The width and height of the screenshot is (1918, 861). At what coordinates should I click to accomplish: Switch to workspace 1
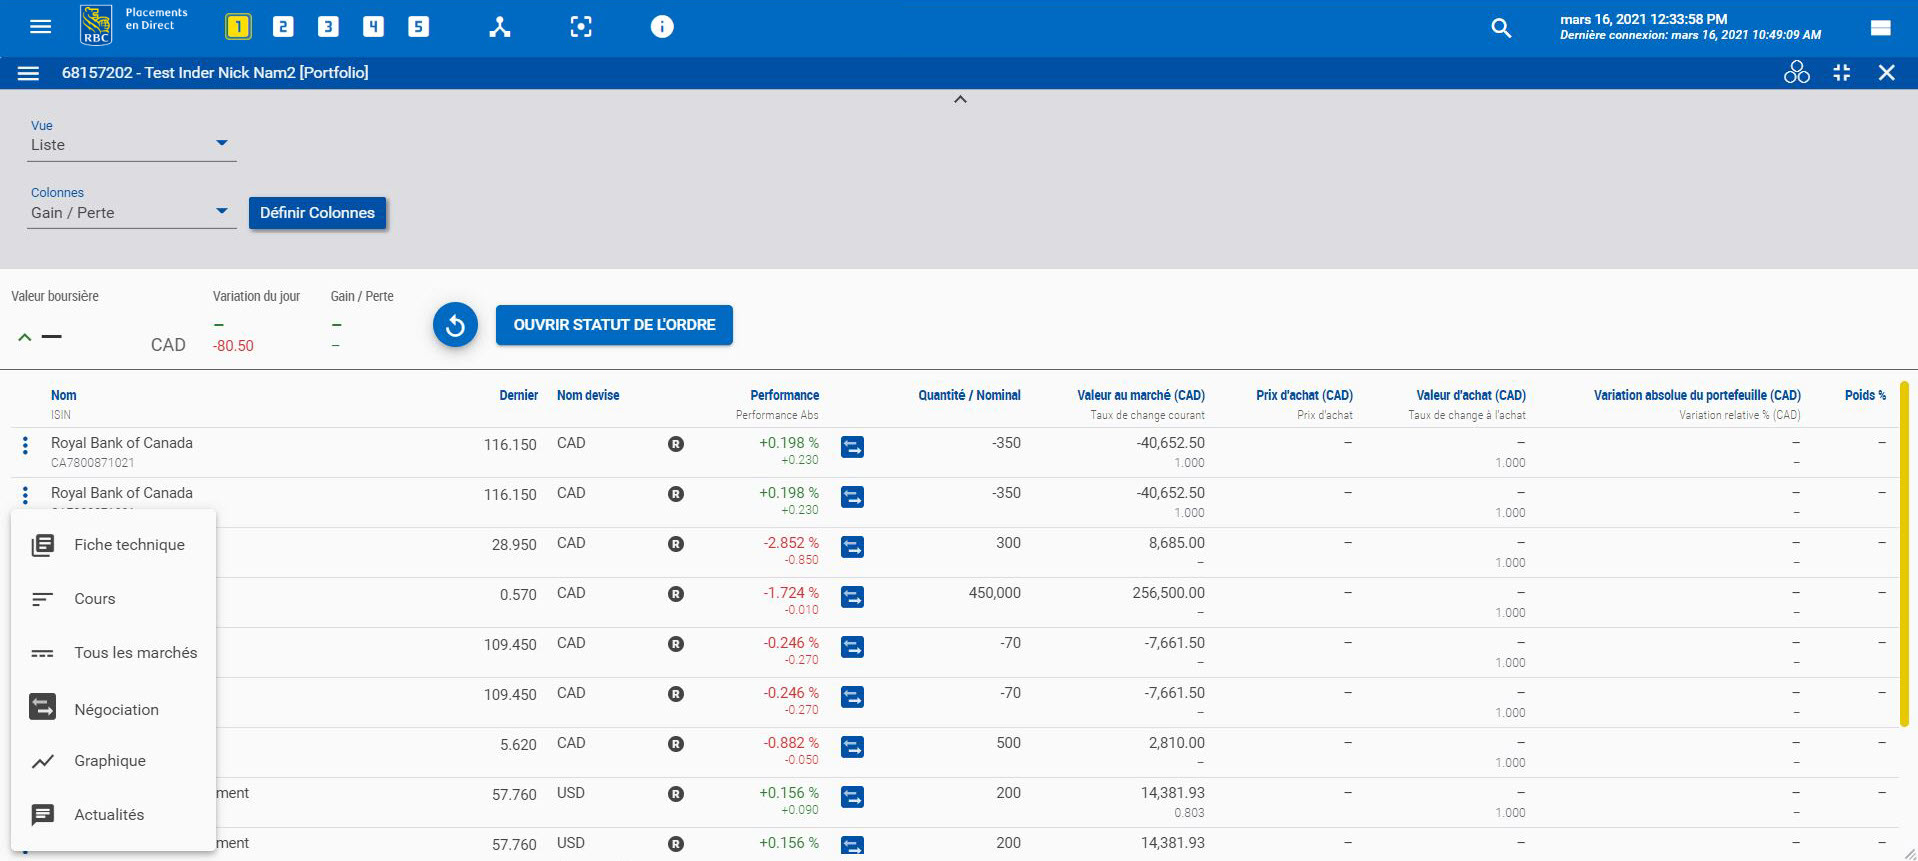pos(238,27)
